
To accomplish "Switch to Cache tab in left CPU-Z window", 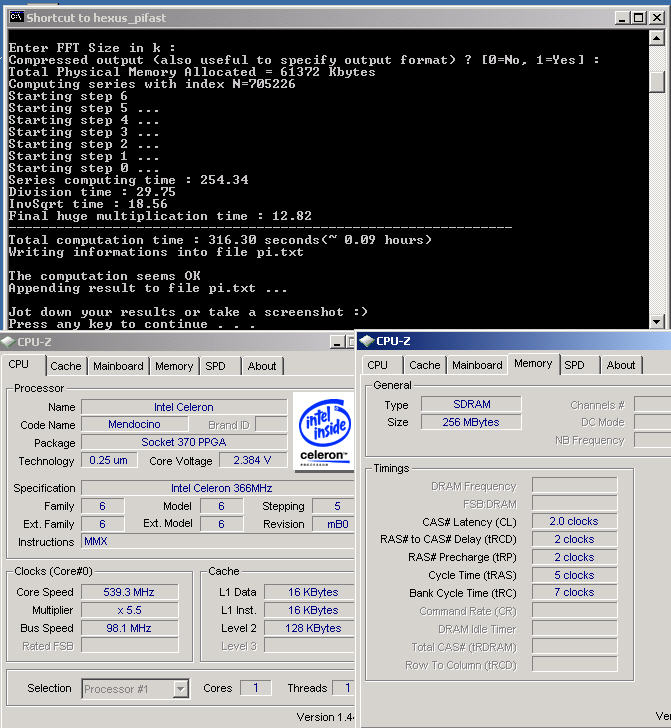I will pyautogui.click(x=66, y=366).
